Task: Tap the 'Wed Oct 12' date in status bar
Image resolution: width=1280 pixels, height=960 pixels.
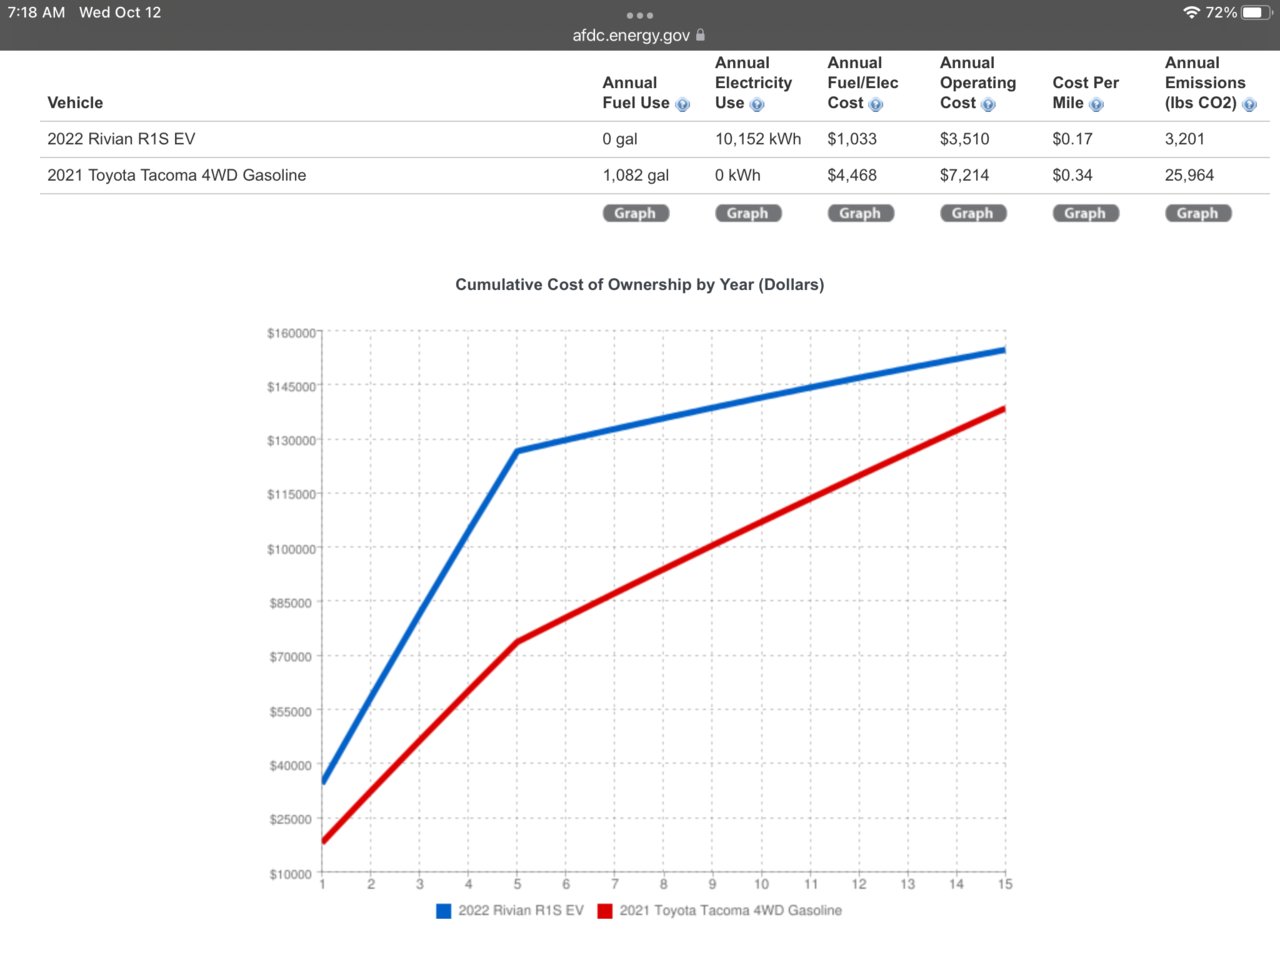Action: [x=120, y=13]
